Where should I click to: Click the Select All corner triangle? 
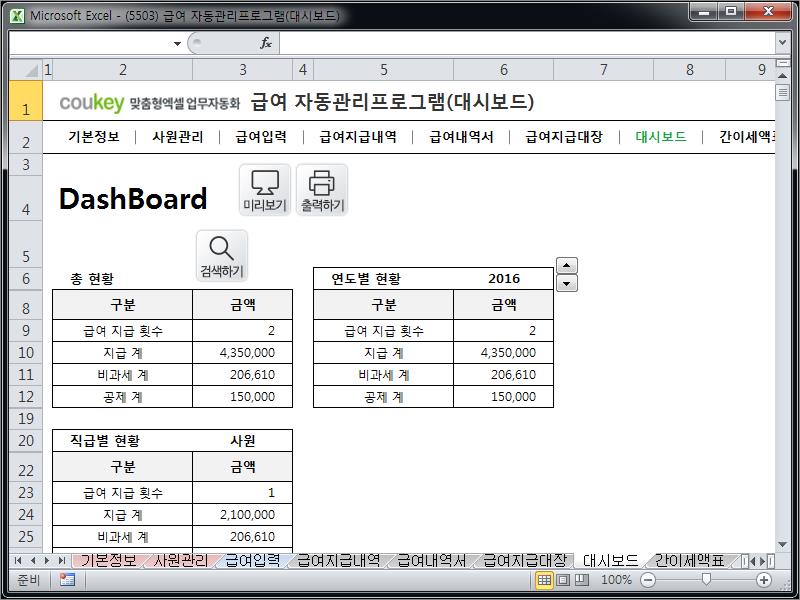click(x=26, y=70)
